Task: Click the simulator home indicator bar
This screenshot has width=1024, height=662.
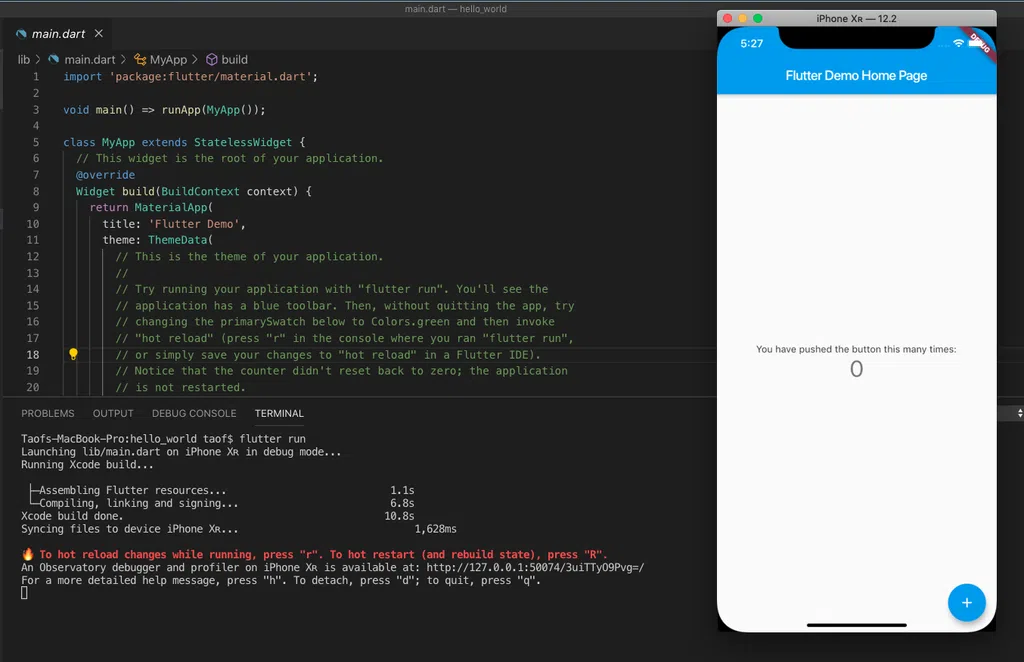Action: [856, 625]
